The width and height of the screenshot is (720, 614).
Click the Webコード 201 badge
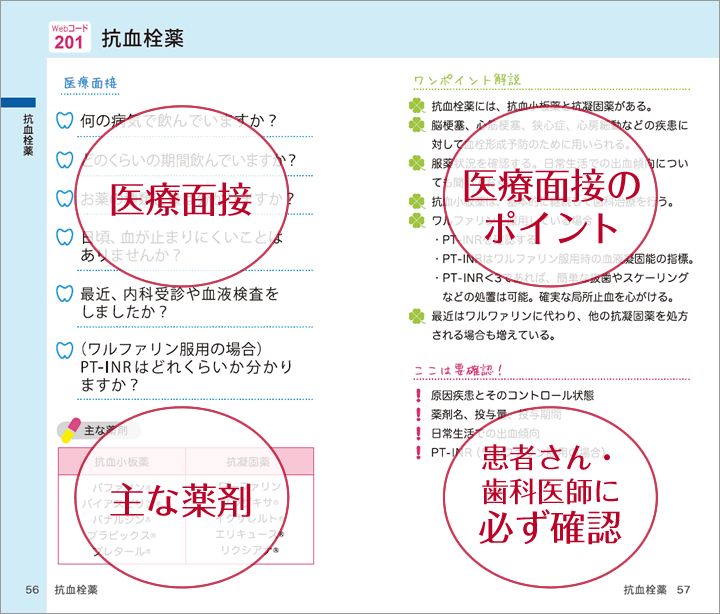(x=70, y=38)
